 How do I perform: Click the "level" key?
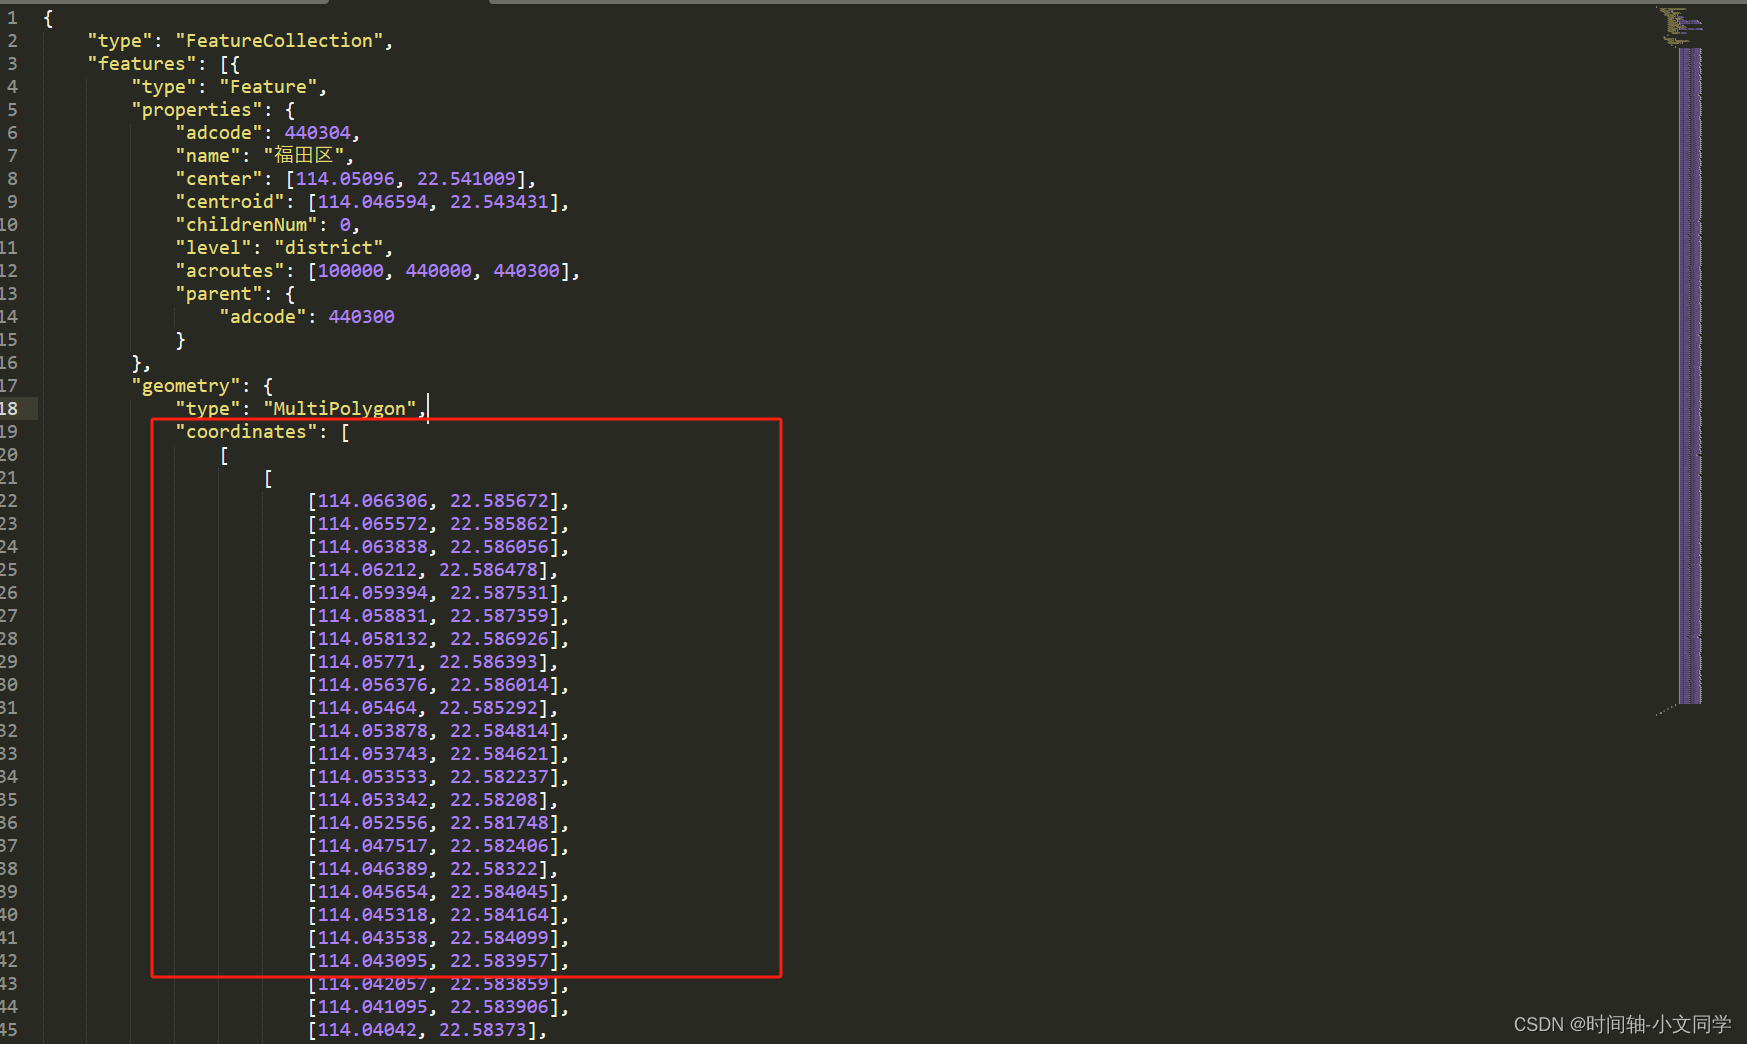(213, 248)
